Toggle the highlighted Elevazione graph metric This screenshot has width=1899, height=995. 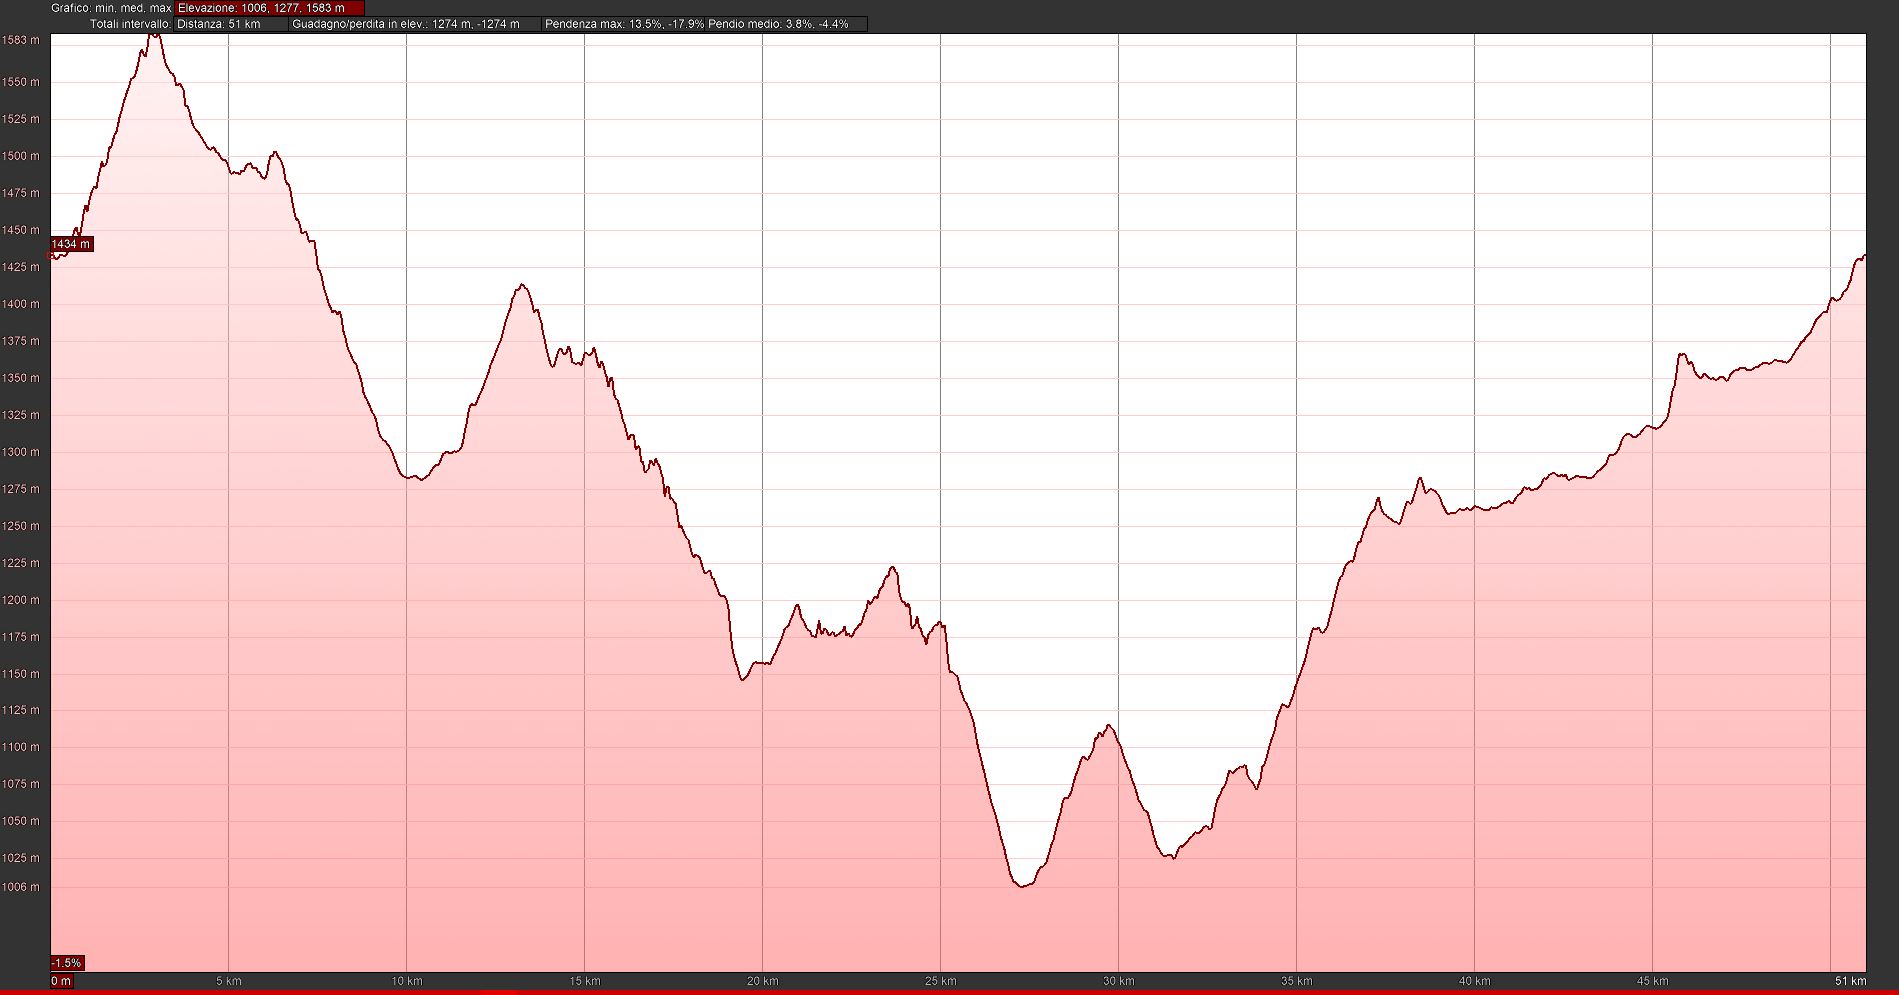(269, 8)
